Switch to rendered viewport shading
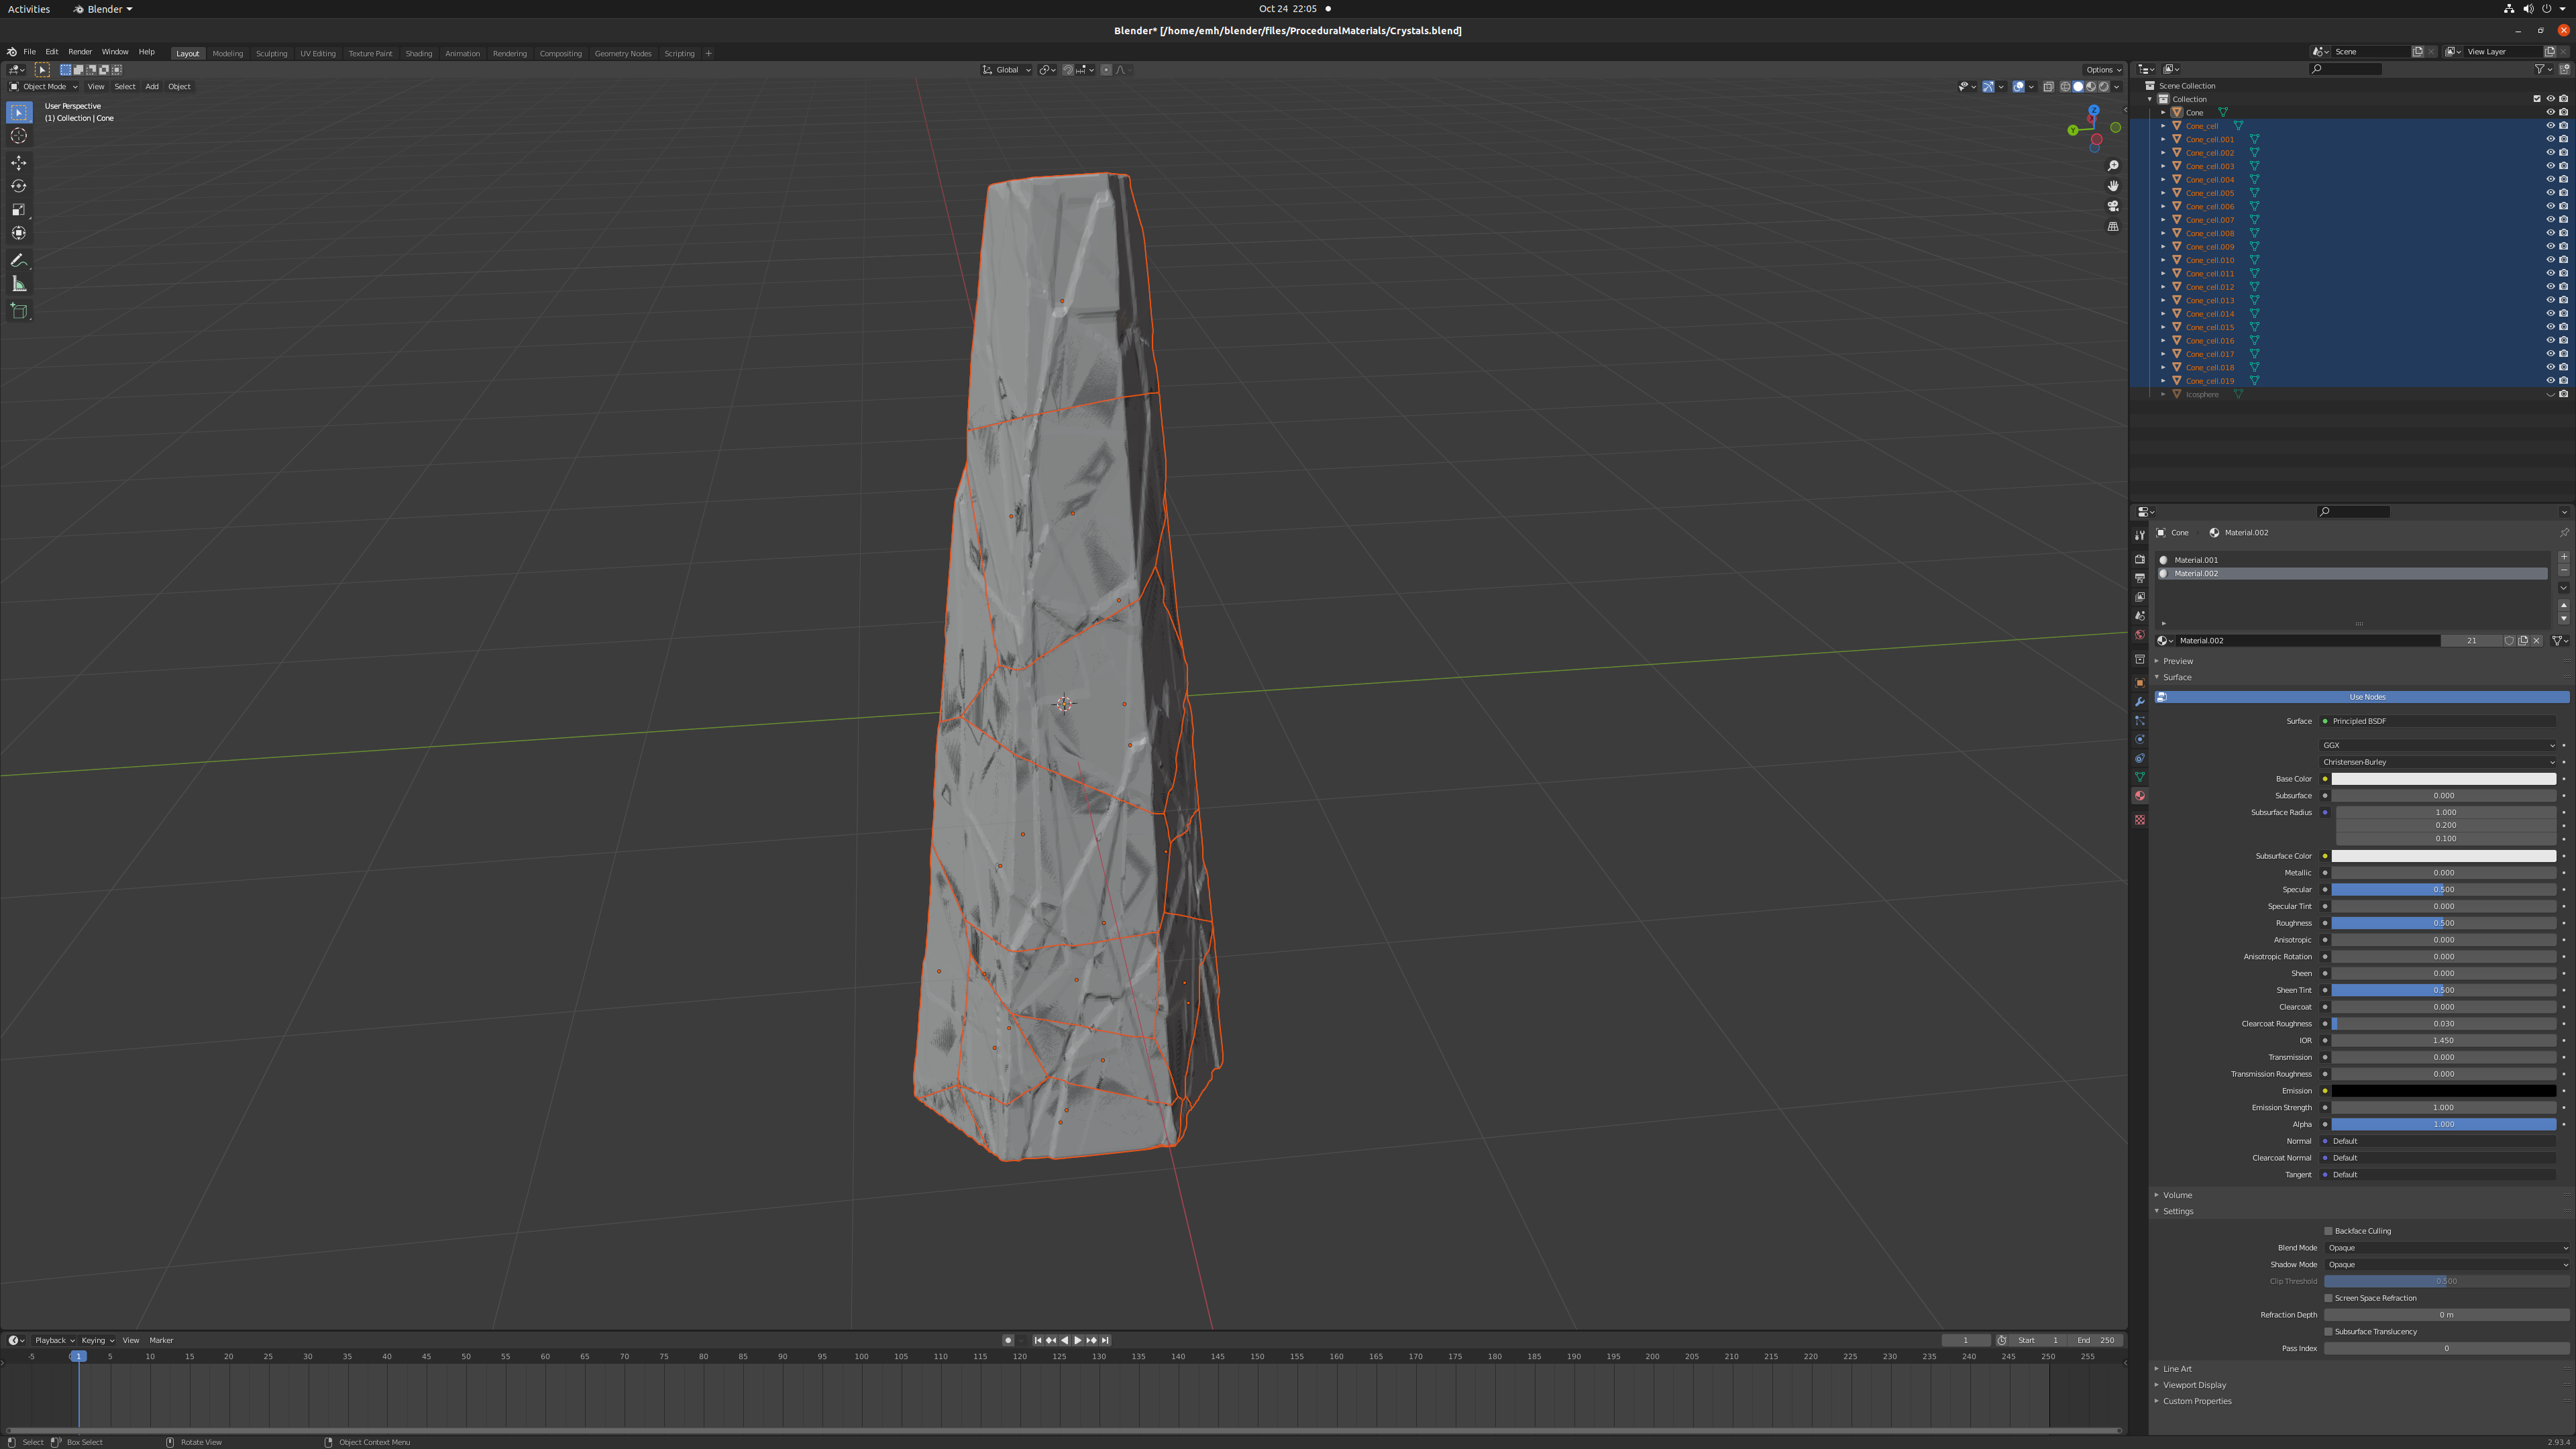 click(x=2103, y=87)
